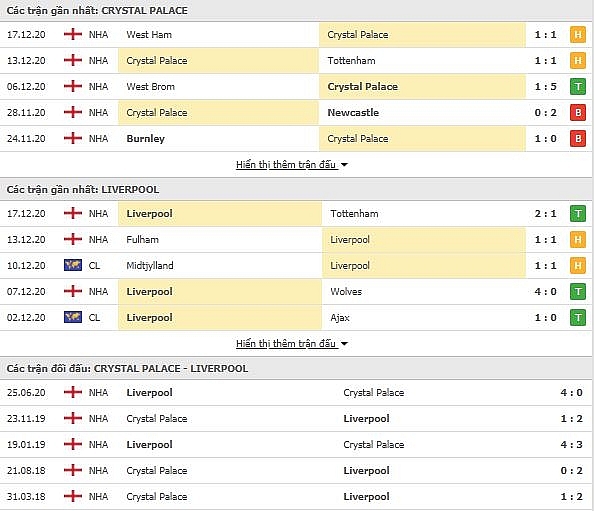Click the green T badge for West Brom match
The width and height of the screenshot is (594, 511).
click(x=578, y=87)
